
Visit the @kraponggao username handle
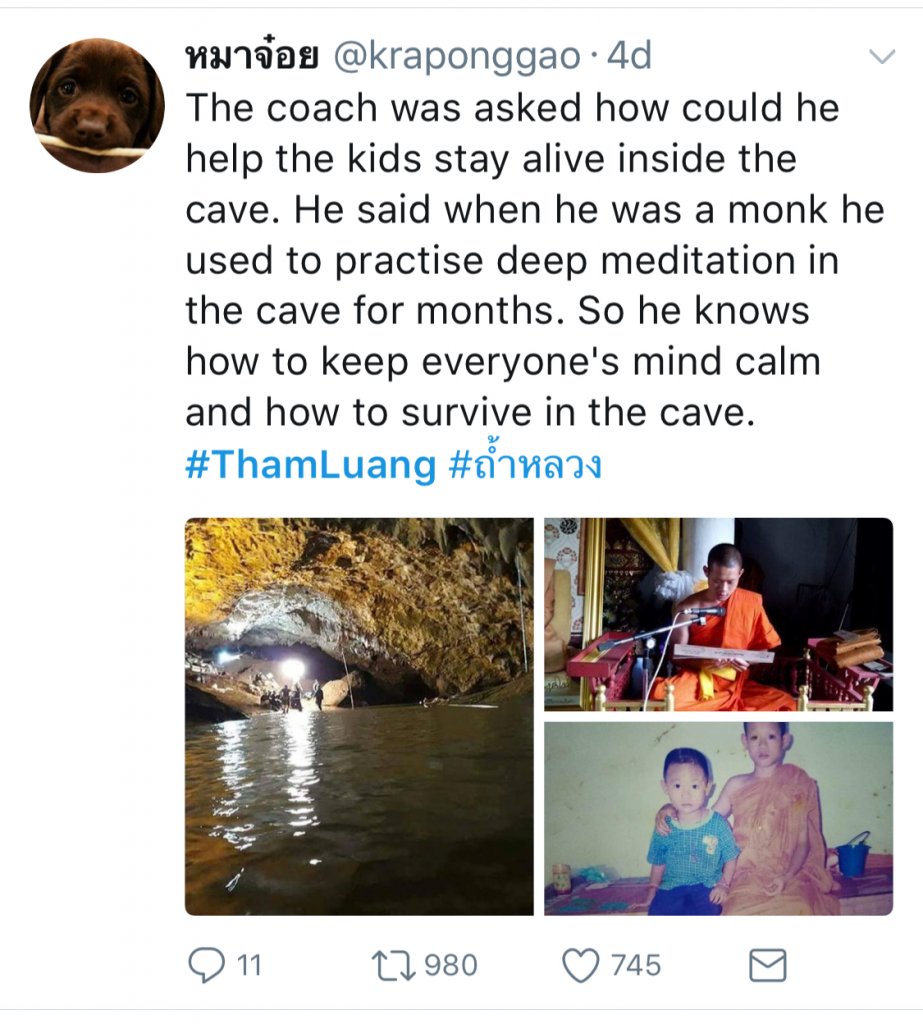[x=455, y=57]
